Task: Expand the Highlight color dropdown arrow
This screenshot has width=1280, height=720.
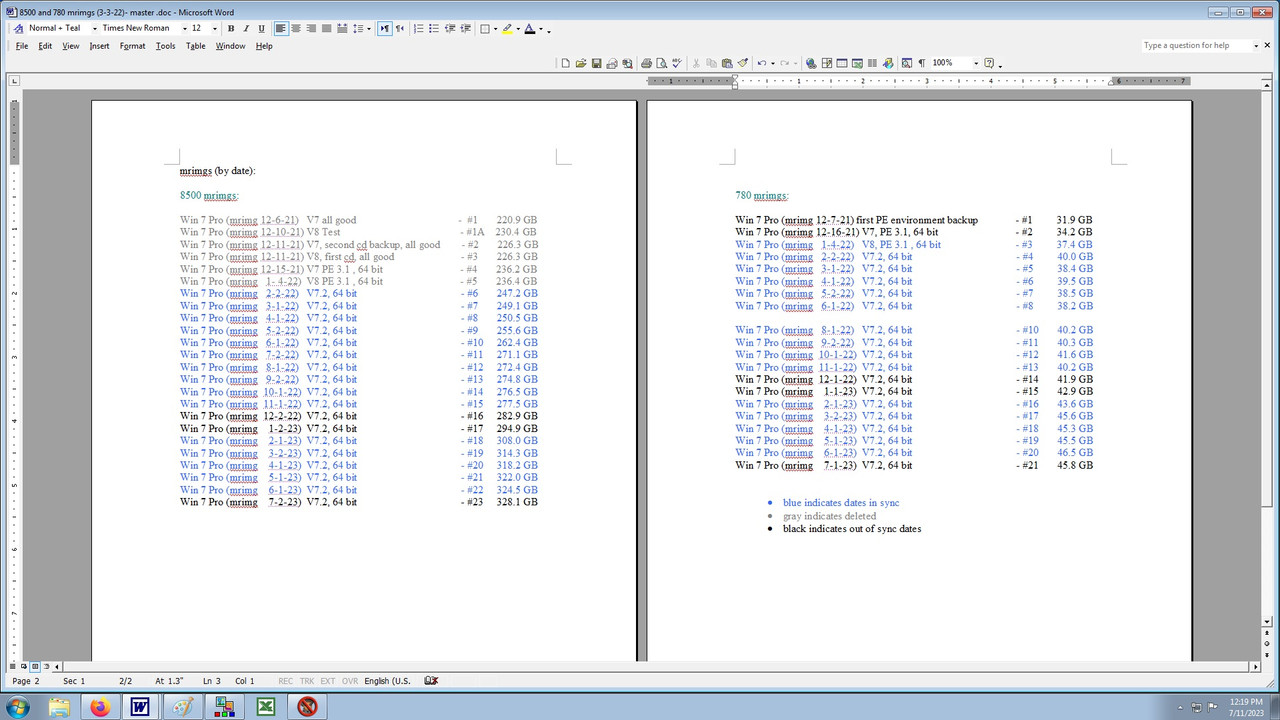Action: point(518,28)
